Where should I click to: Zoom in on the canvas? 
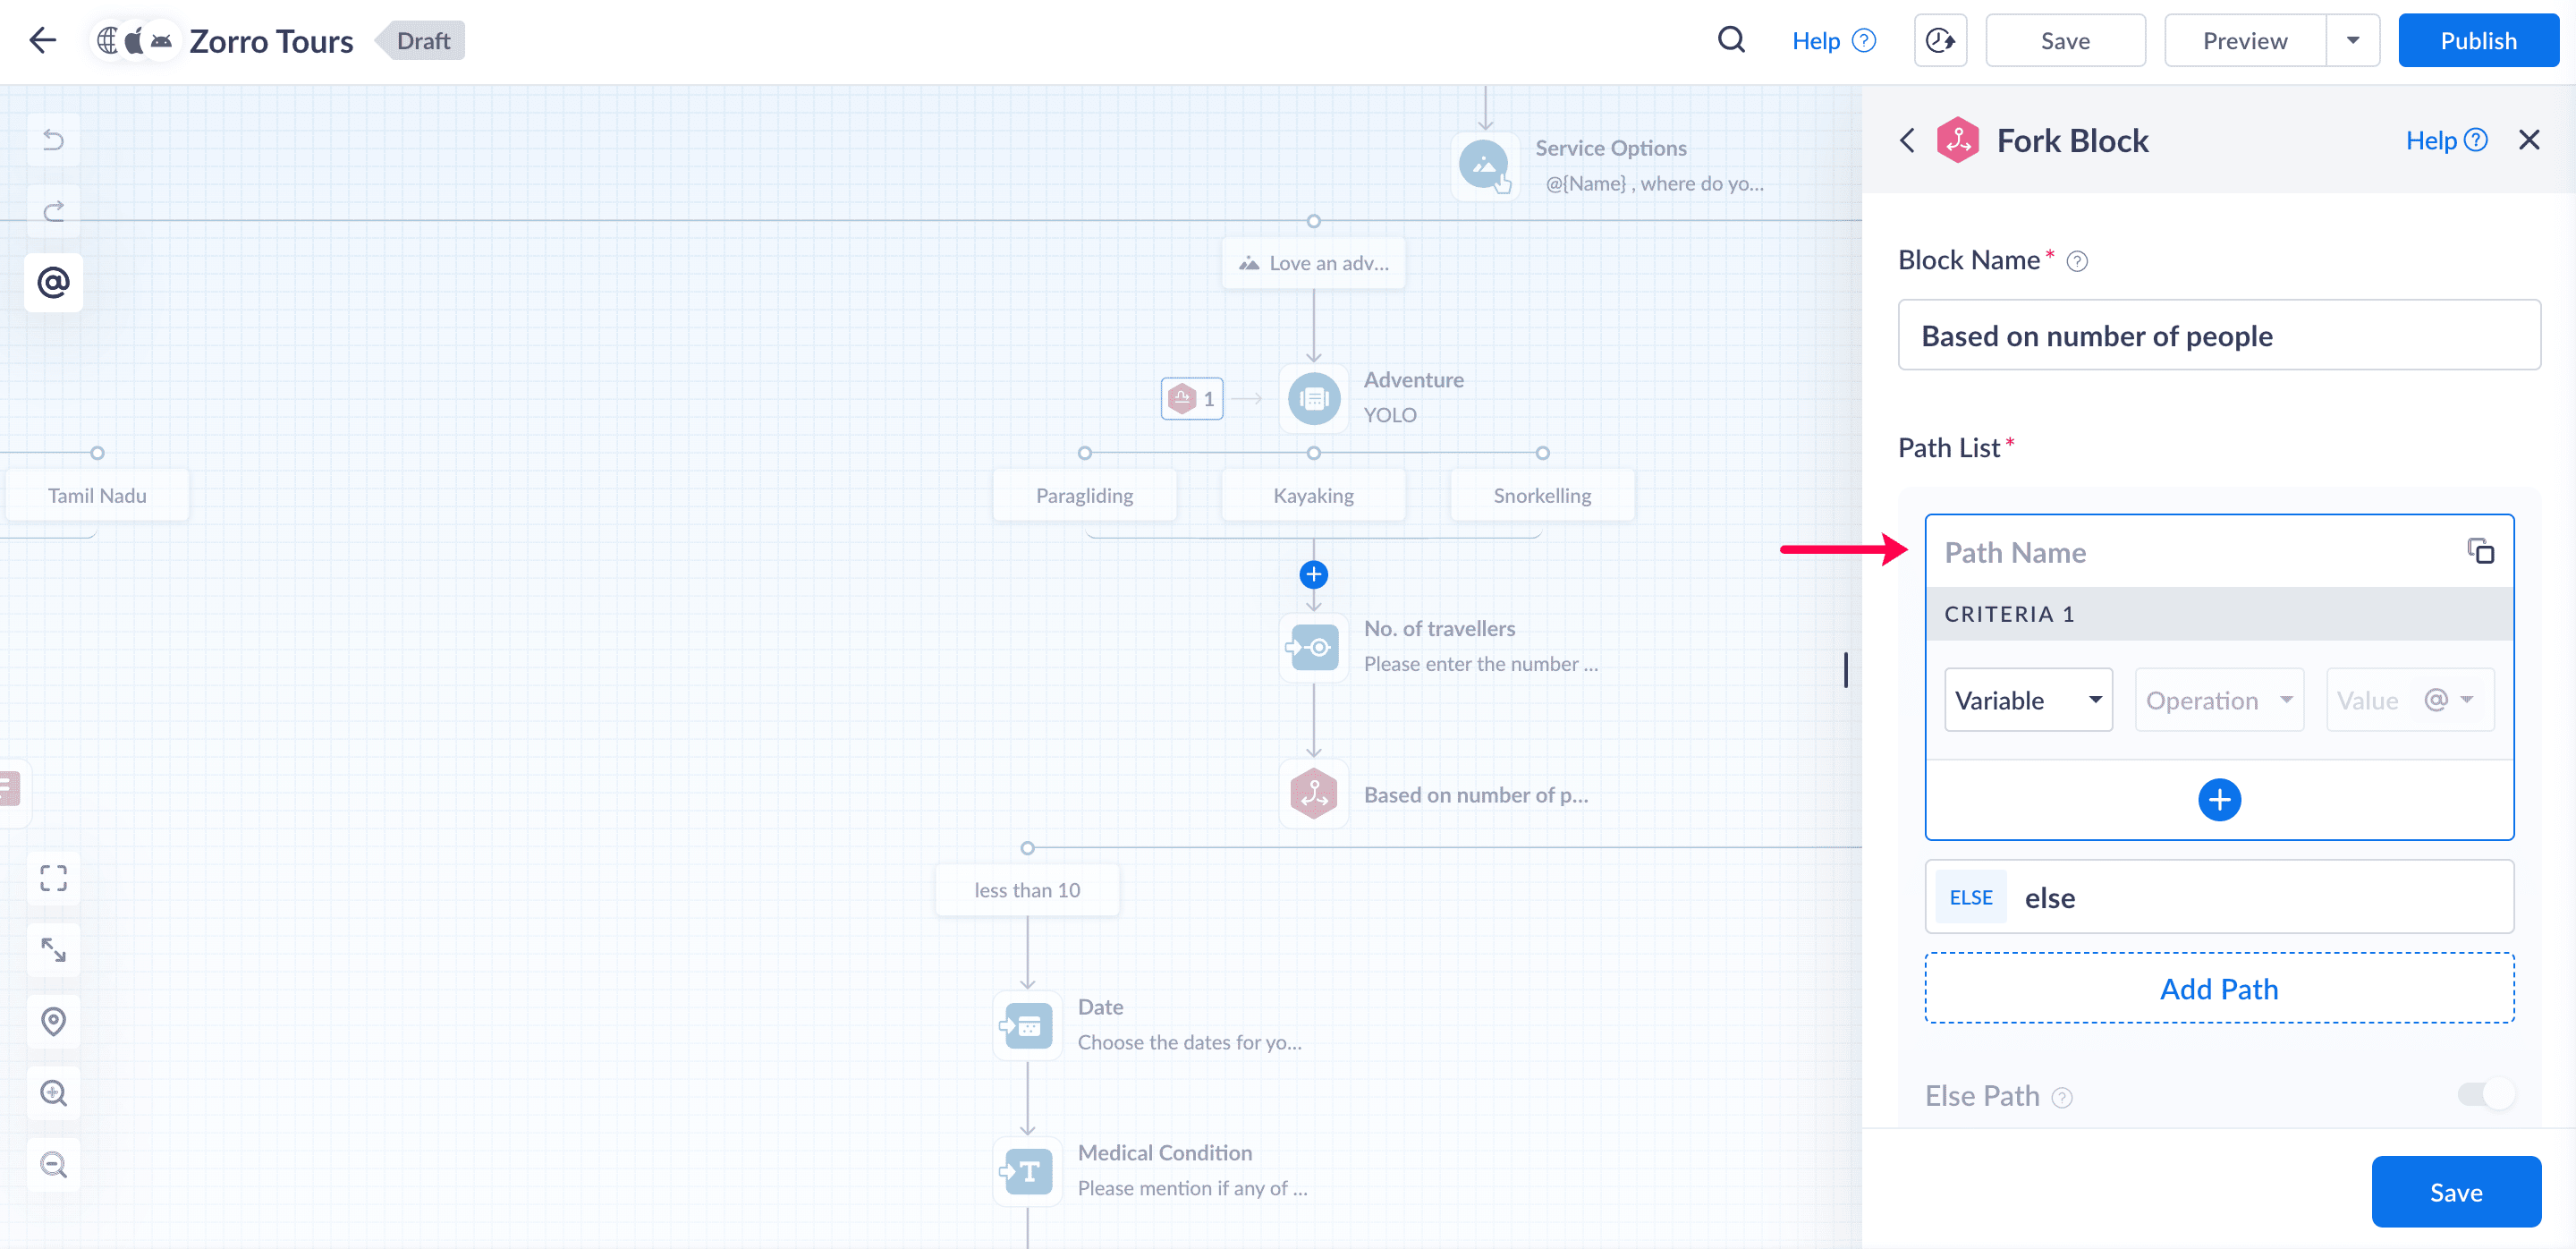(54, 1093)
